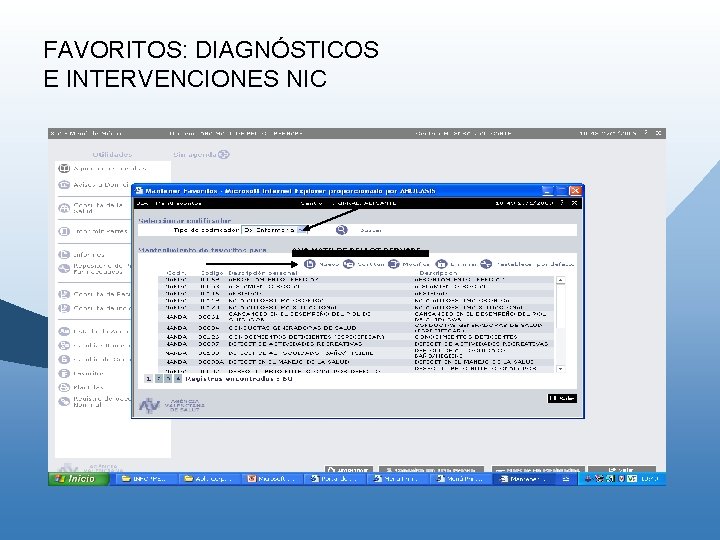720x540 pixels.
Task: Switch to first folder item in taskbar
Action: [x=145, y=479]
